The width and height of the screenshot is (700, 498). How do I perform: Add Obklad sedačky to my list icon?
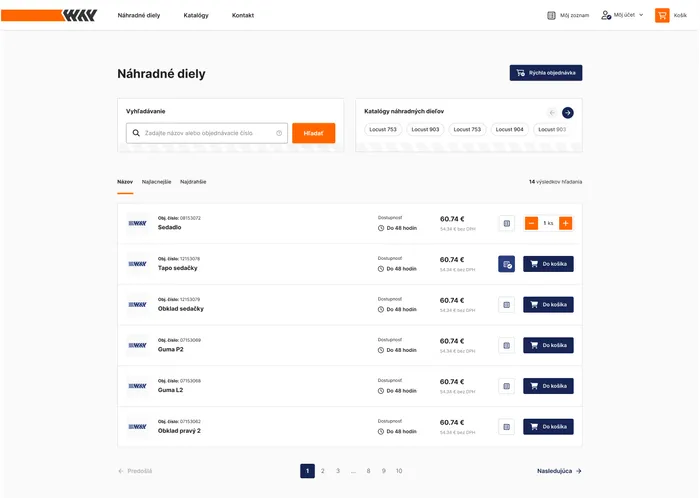click(x=507, y=305)
